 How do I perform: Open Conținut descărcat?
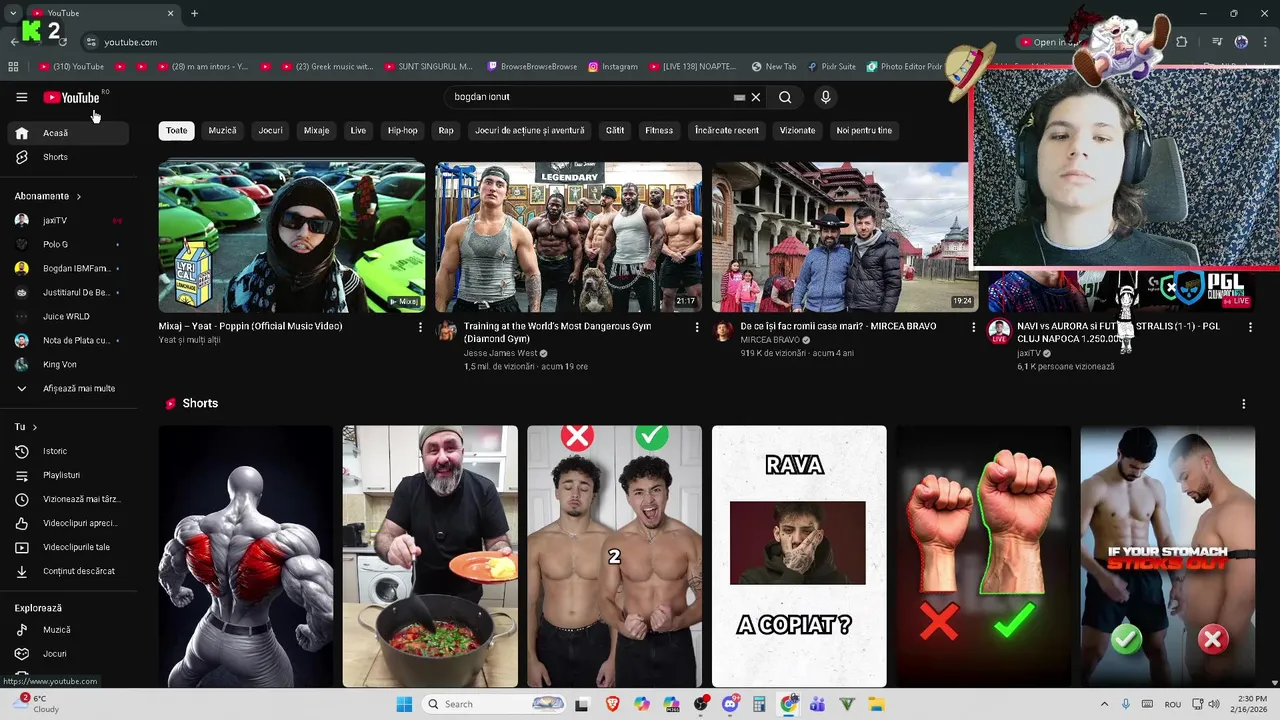coord(68,571)
